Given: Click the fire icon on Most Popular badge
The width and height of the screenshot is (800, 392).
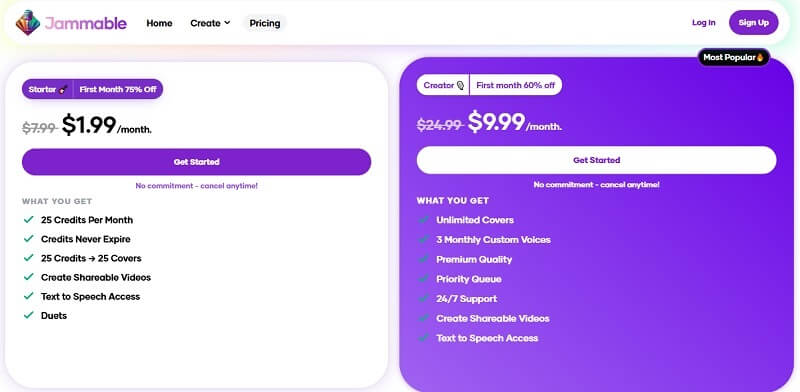Looking at the screenshot, I should (x=760, y=57).
